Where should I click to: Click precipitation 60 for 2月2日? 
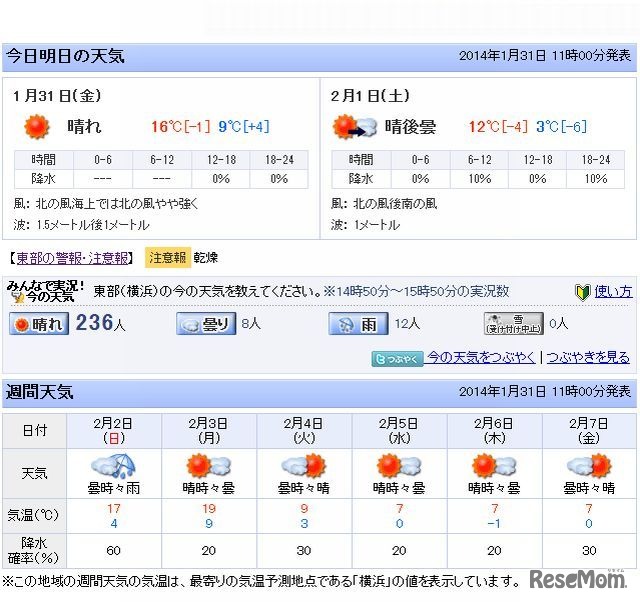[x=113, y=551]
